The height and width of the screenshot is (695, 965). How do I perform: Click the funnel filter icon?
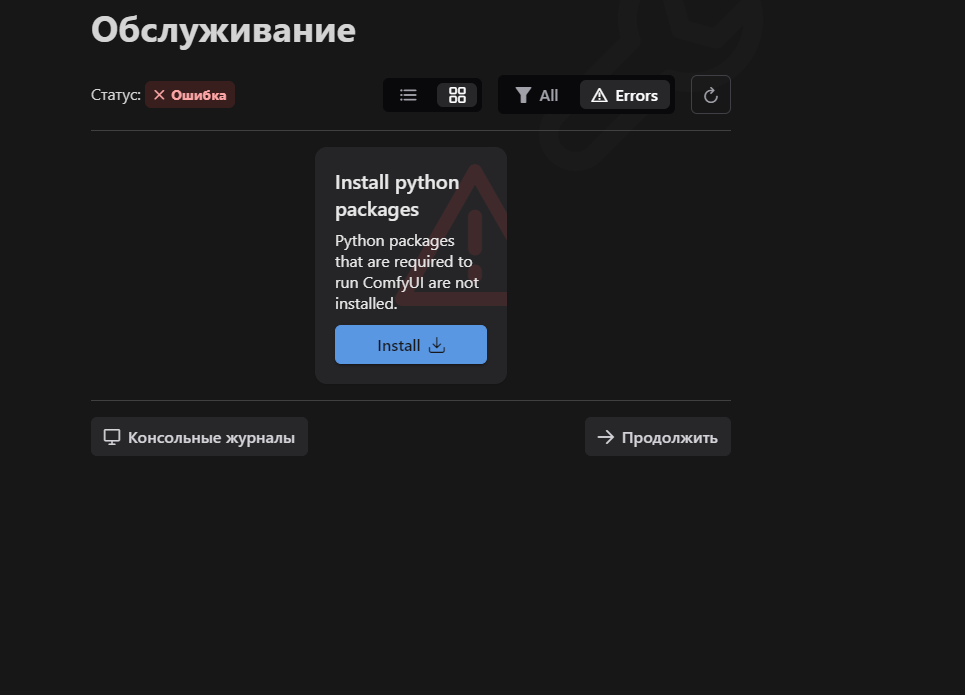click(523, 95)
